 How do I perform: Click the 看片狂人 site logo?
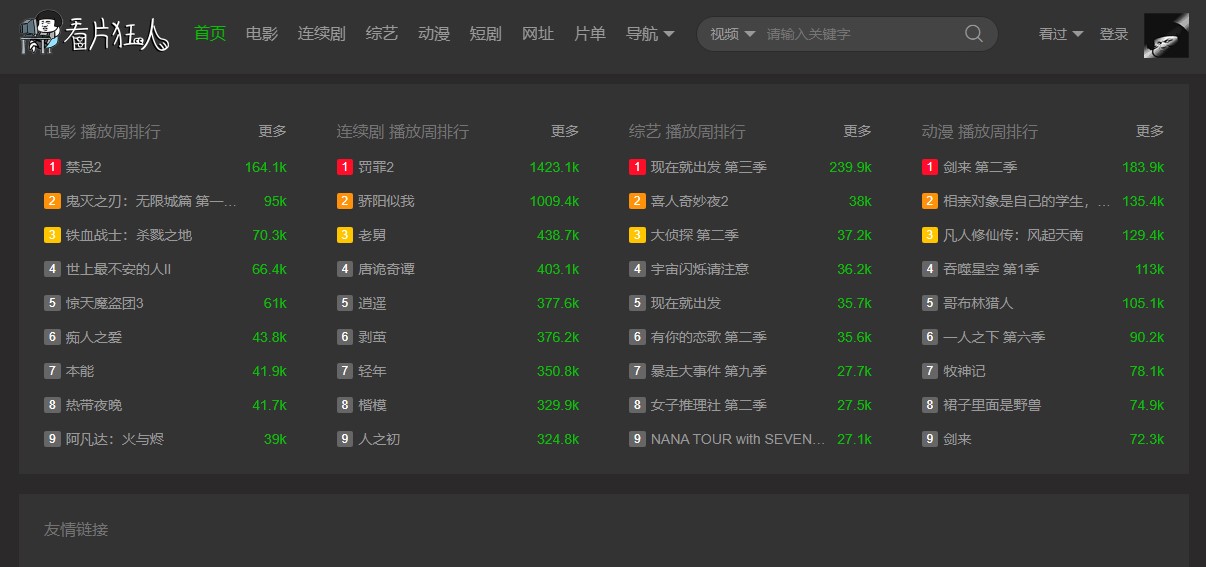95,34
